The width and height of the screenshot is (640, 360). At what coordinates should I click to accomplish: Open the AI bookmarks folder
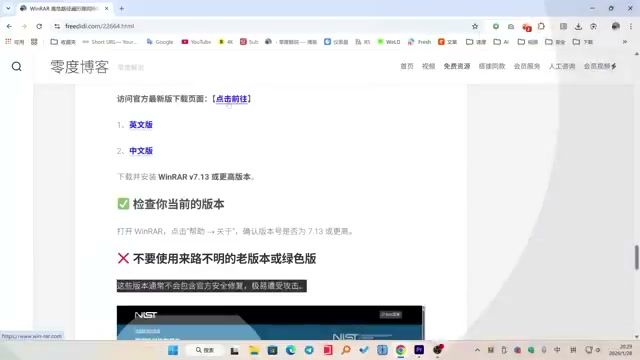click(x=502, y=42)
